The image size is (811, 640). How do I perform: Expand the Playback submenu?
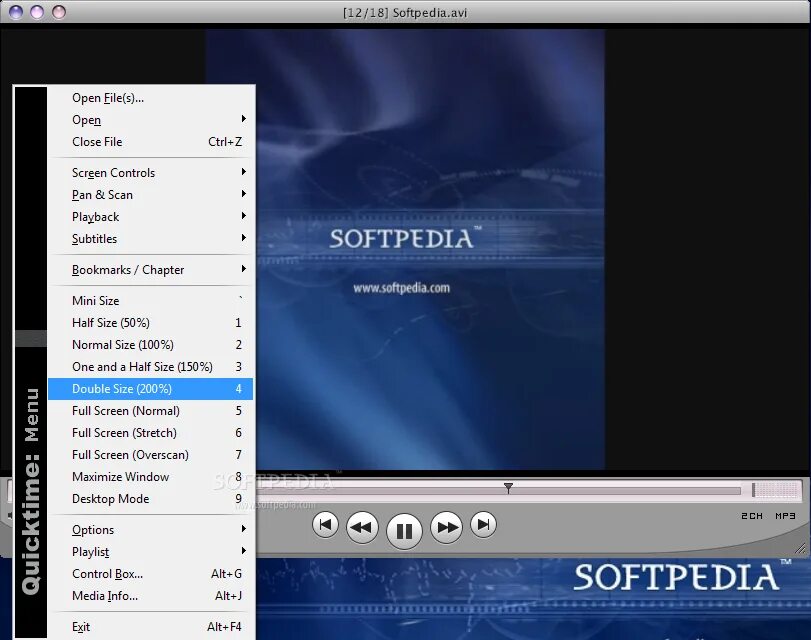[x=151, y=217]
